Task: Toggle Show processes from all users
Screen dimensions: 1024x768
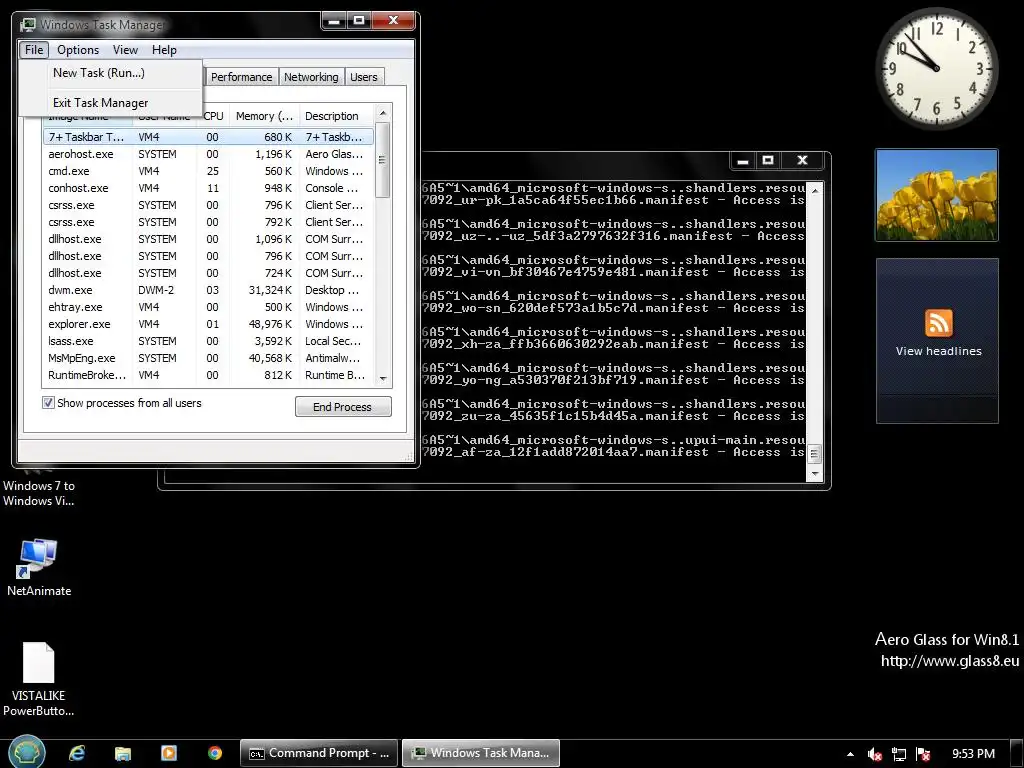Action: coord(48,402)
